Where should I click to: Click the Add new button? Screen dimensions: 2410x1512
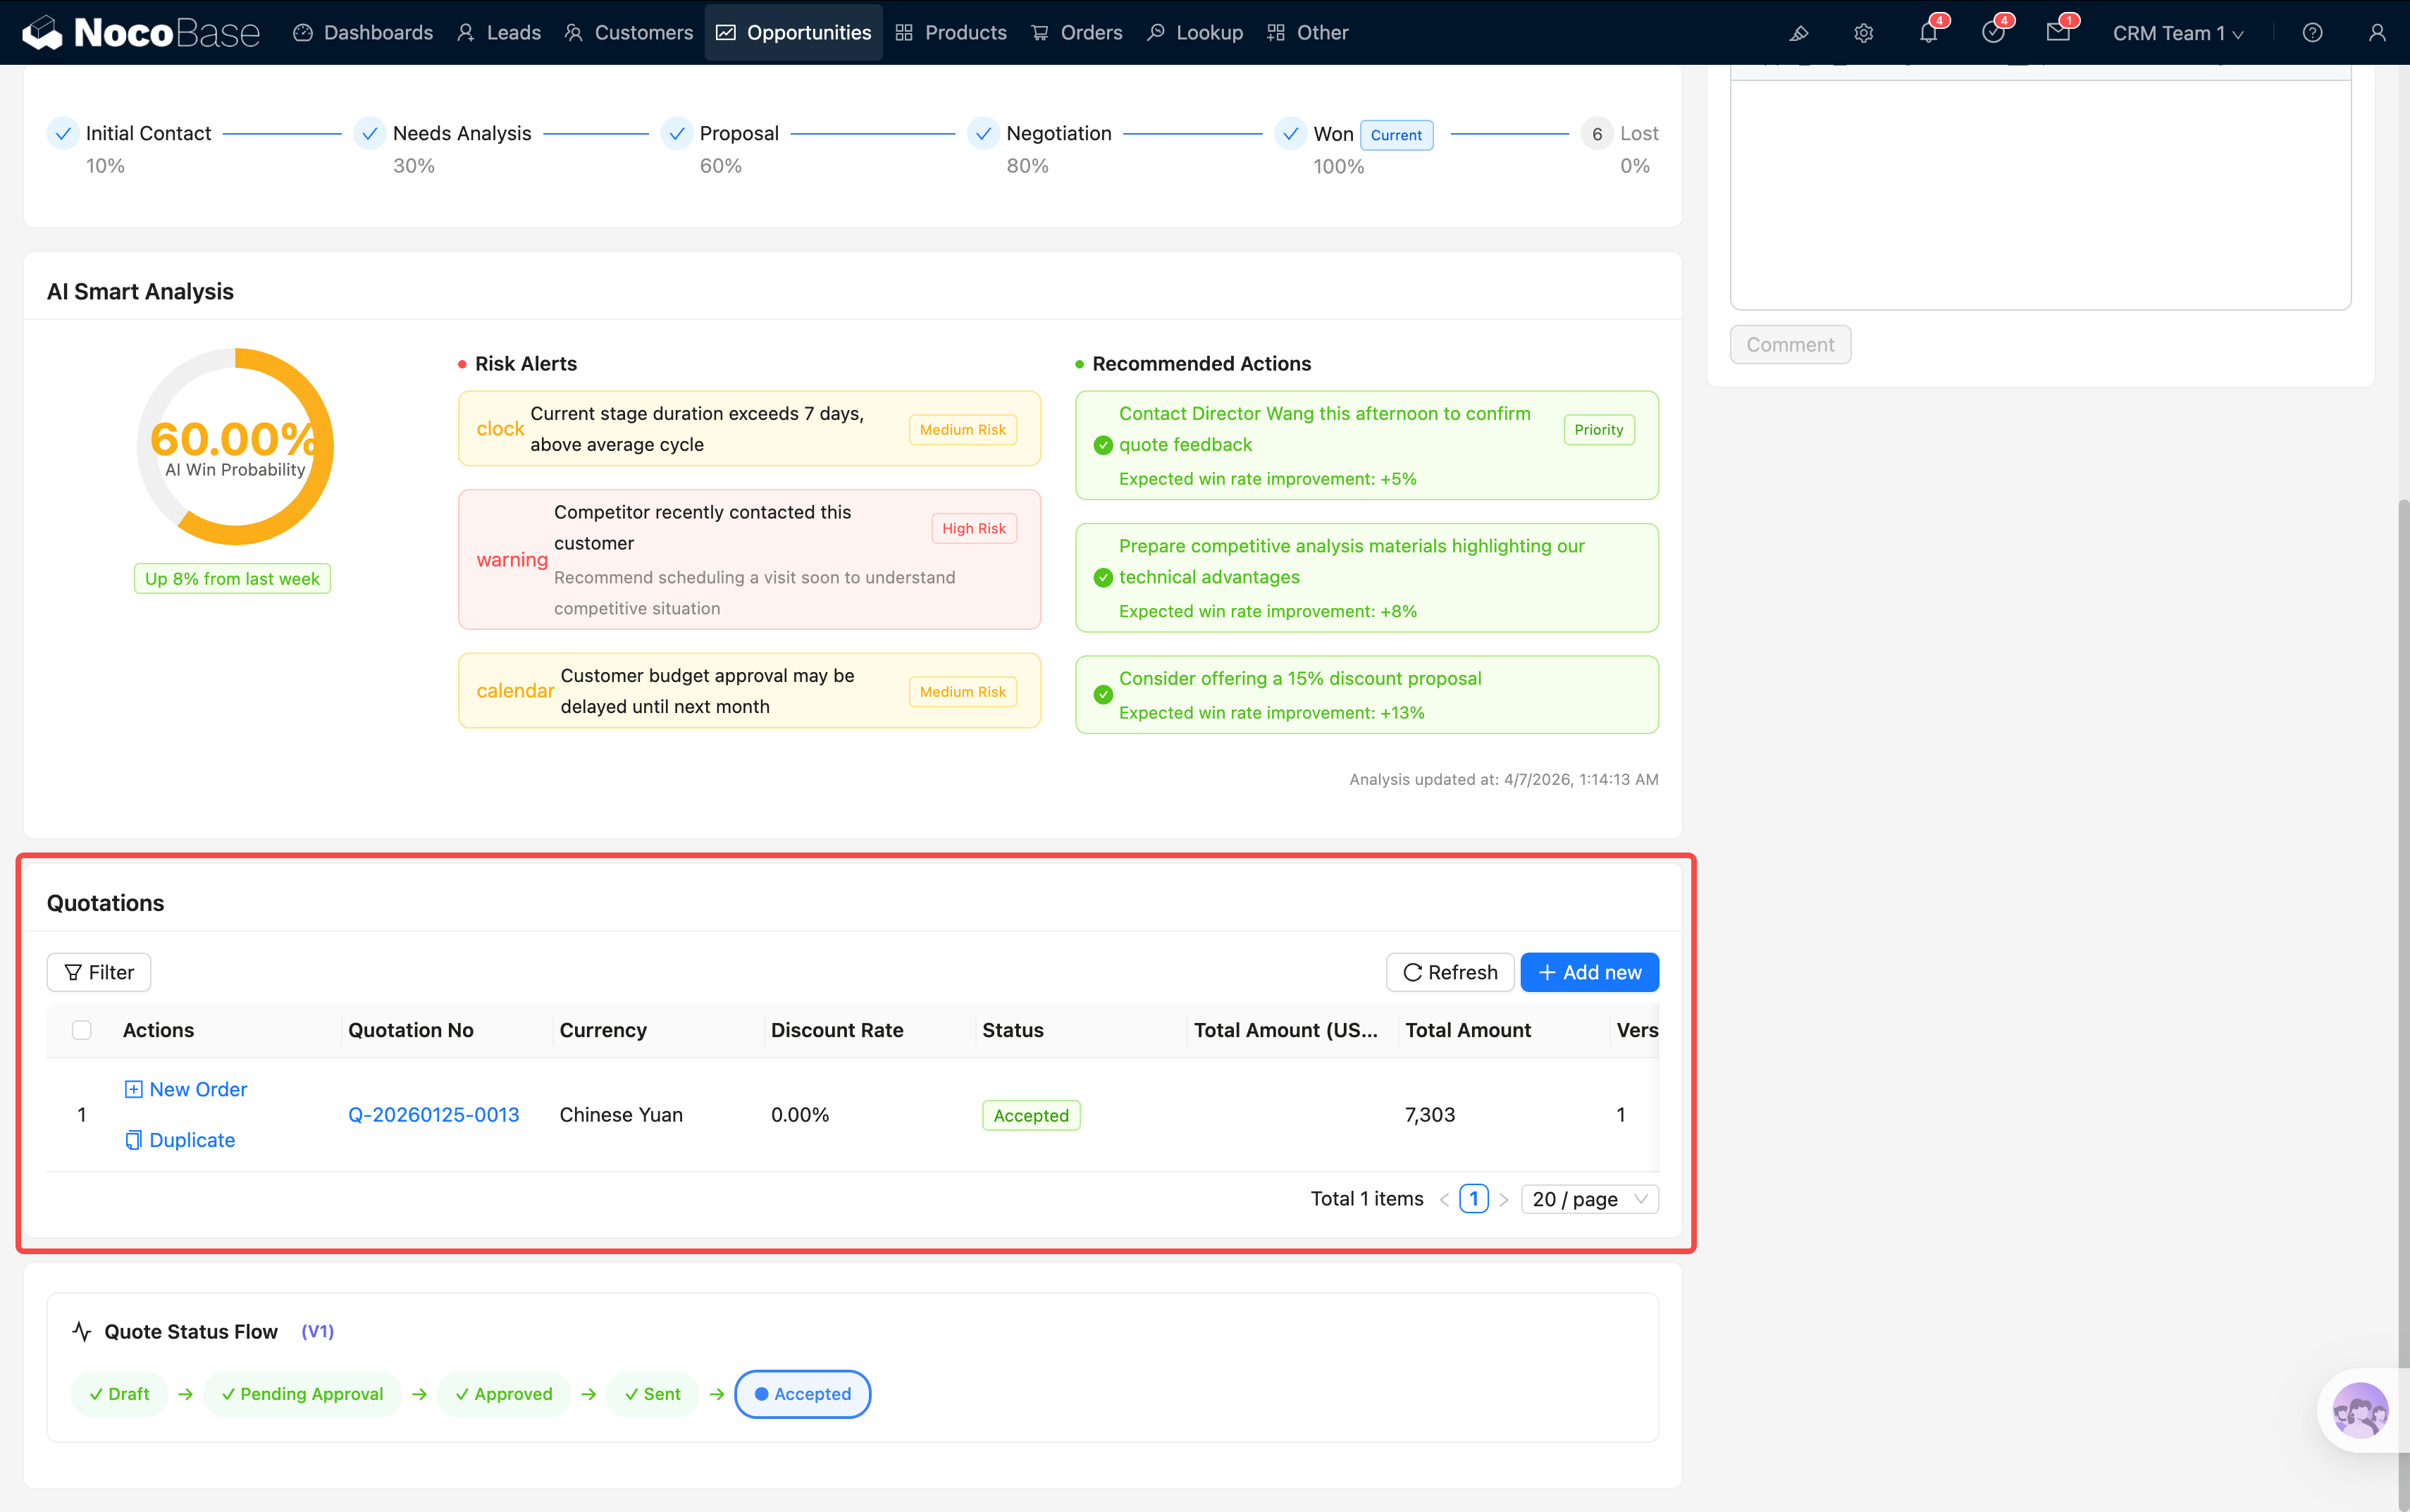pyautogui.click(x=1589, y=972)
